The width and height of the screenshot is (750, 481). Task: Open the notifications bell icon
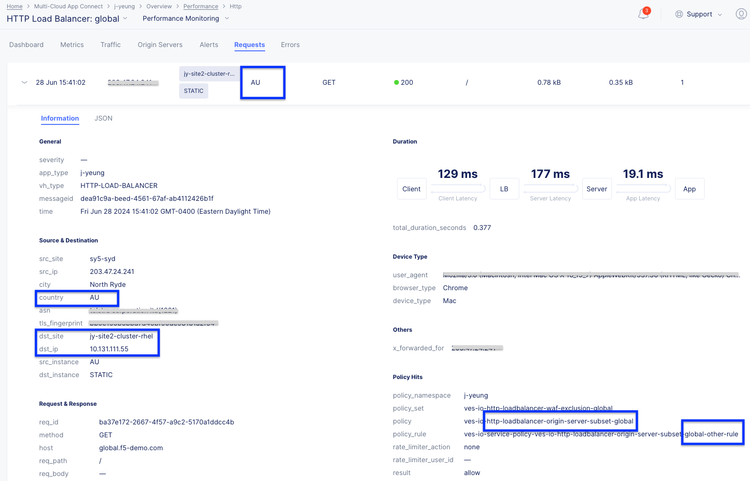643,14
